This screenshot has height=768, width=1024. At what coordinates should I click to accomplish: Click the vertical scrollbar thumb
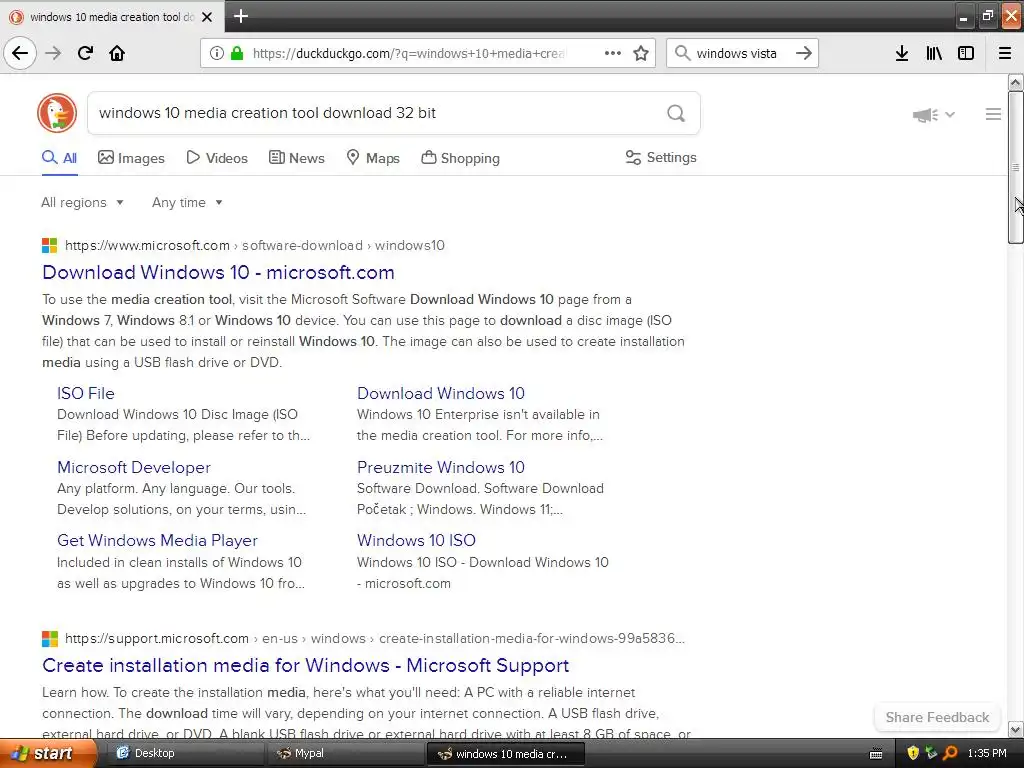[1015, 167]
